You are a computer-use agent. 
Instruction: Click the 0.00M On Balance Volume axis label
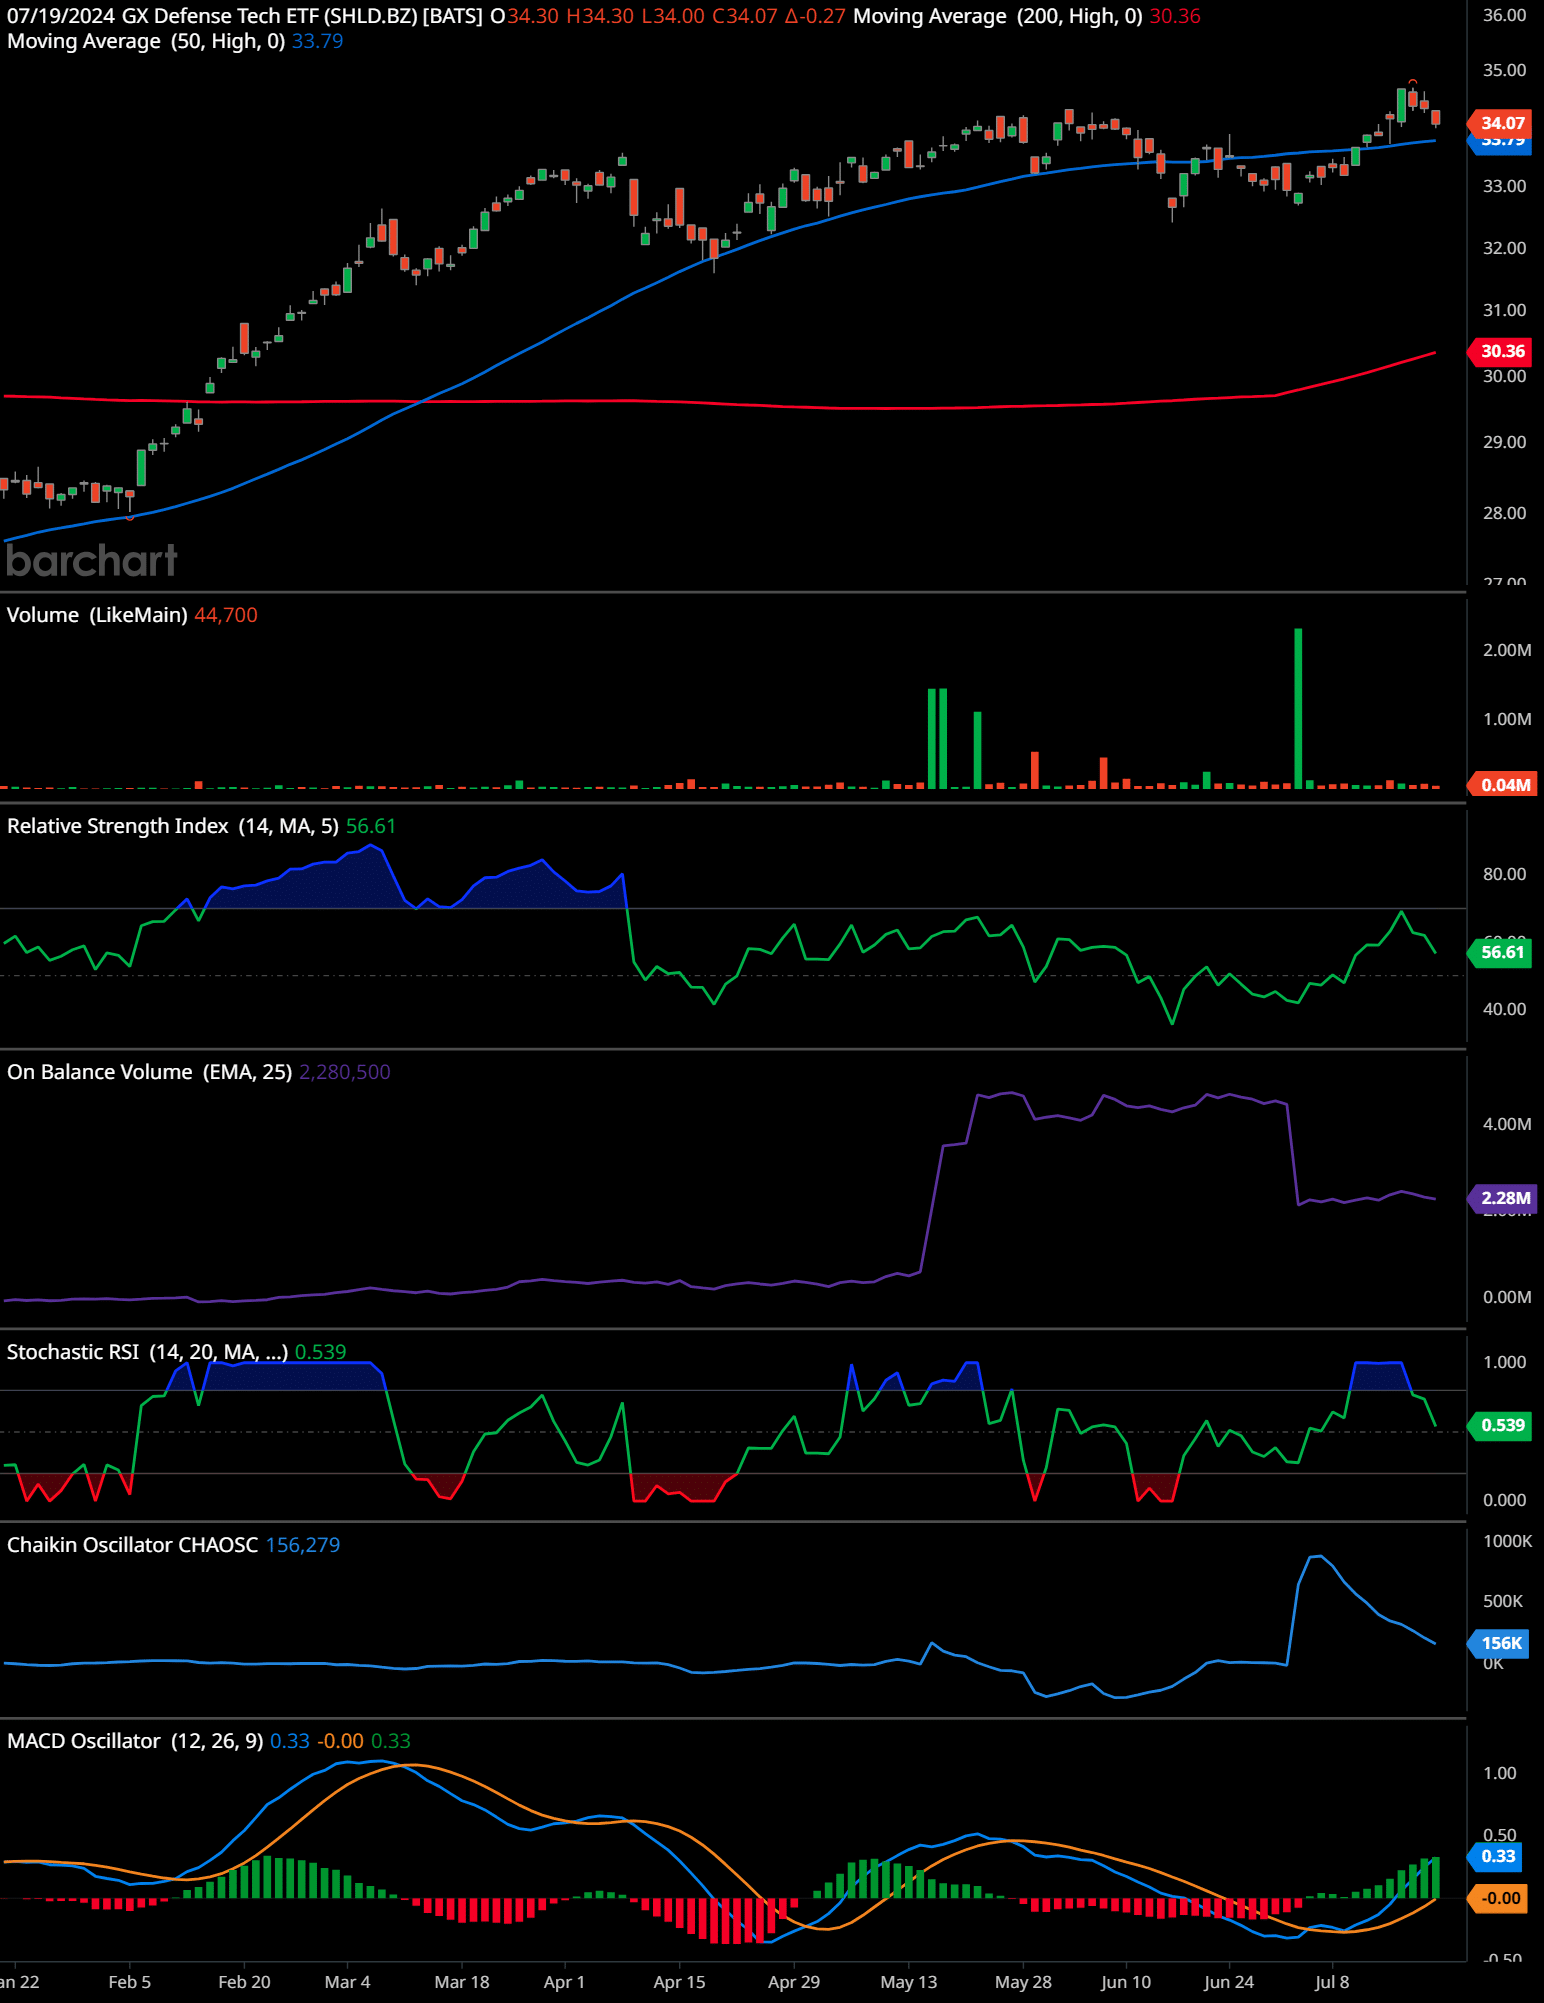tap(1507, 1297)
